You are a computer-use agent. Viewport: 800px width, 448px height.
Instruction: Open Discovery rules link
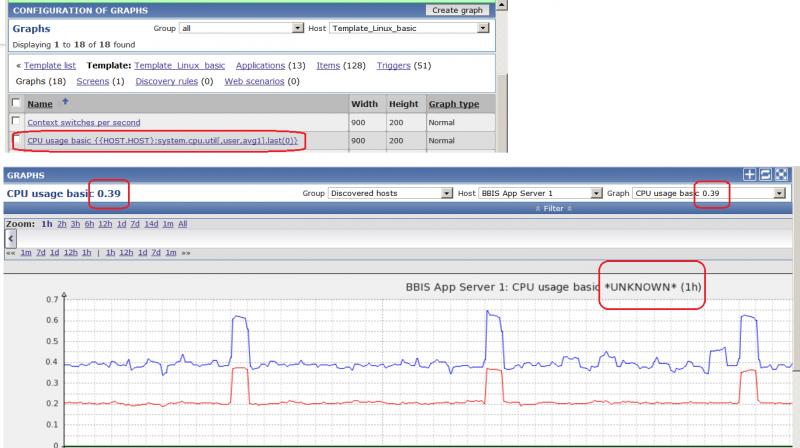click(166, 81)
